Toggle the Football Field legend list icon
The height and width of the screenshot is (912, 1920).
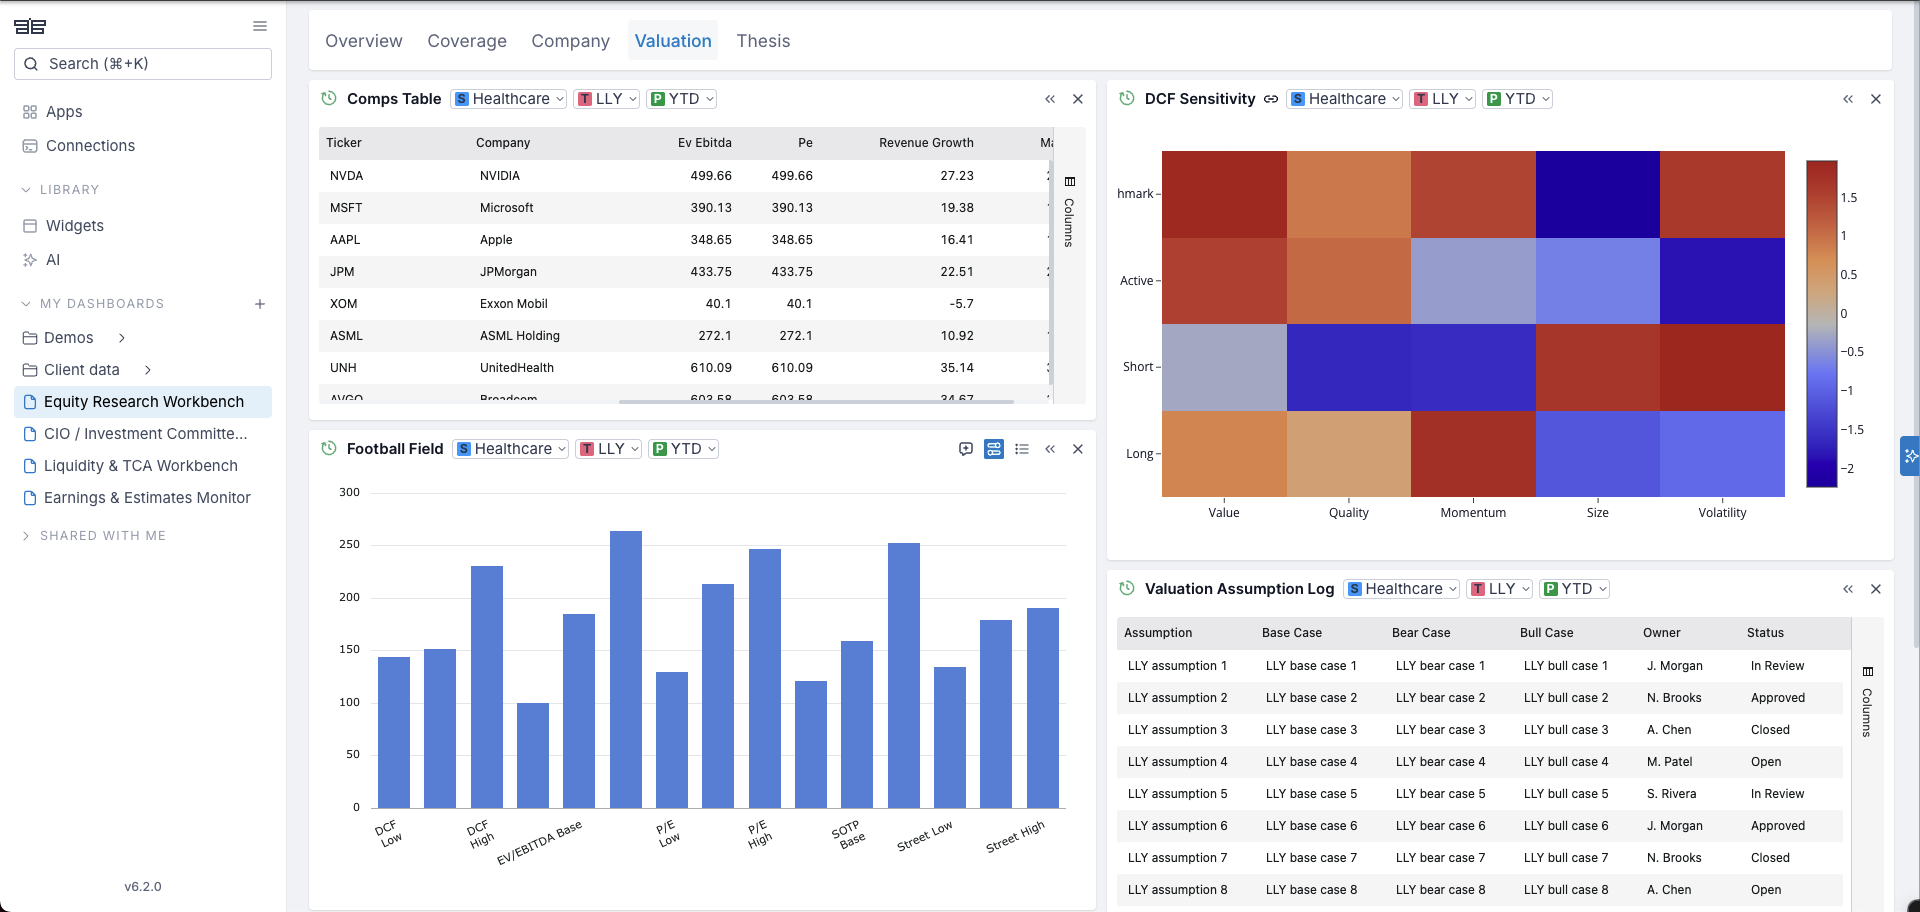1022,449
